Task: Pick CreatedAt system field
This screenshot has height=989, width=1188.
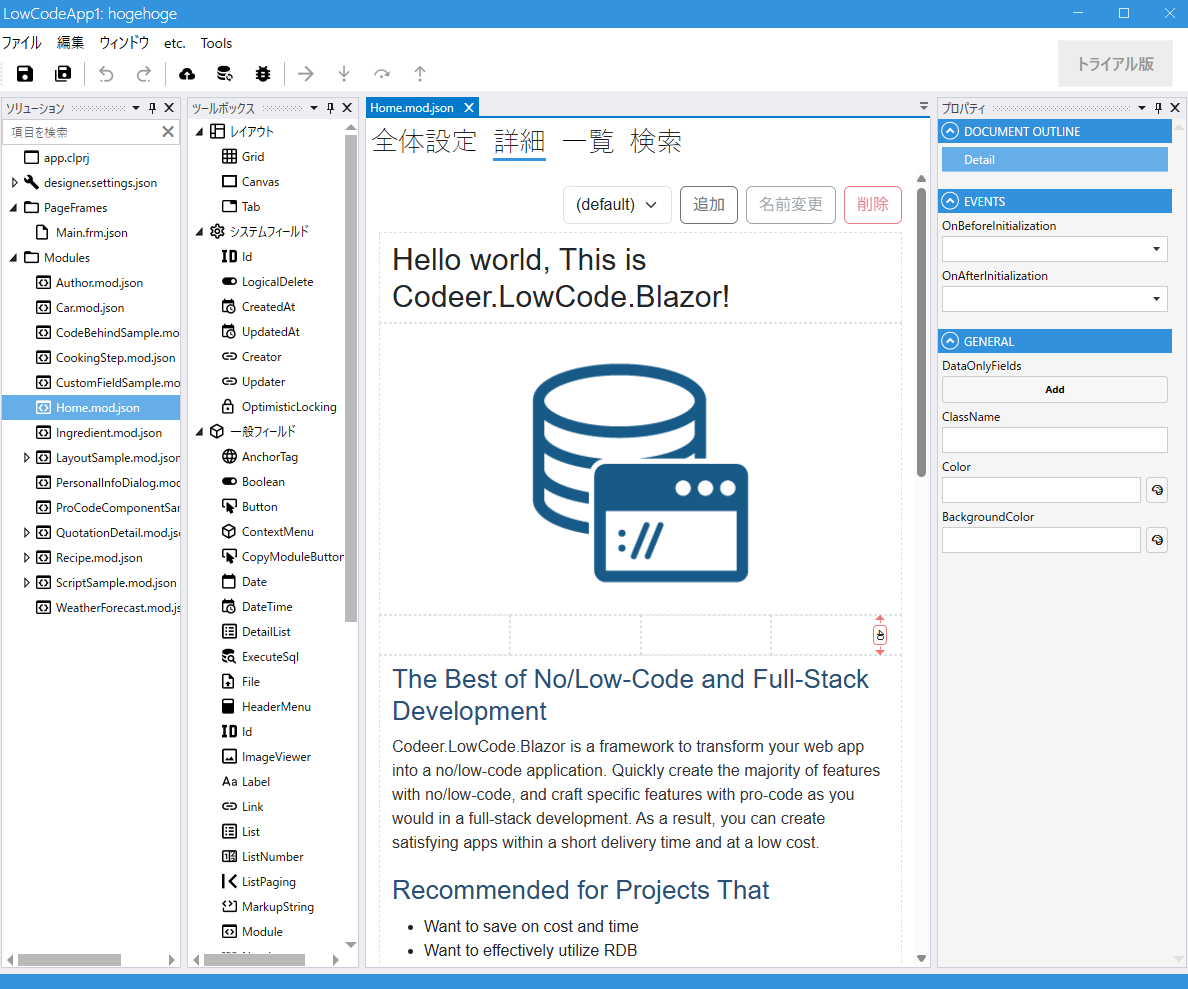Action: pyautogui.click(x=258, y=306)
